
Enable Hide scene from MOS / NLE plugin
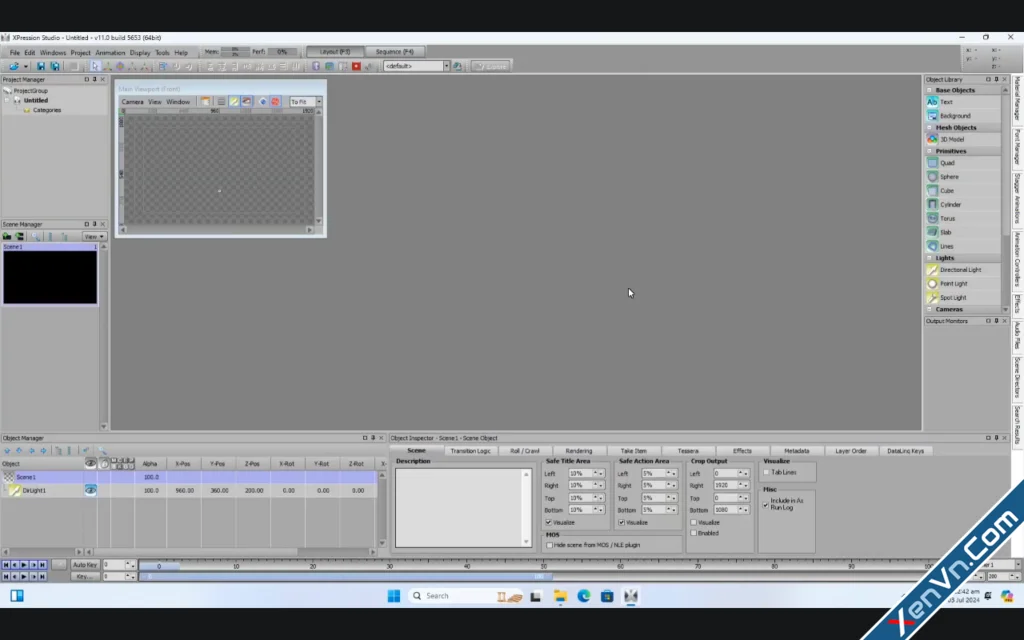pos(549,545)
